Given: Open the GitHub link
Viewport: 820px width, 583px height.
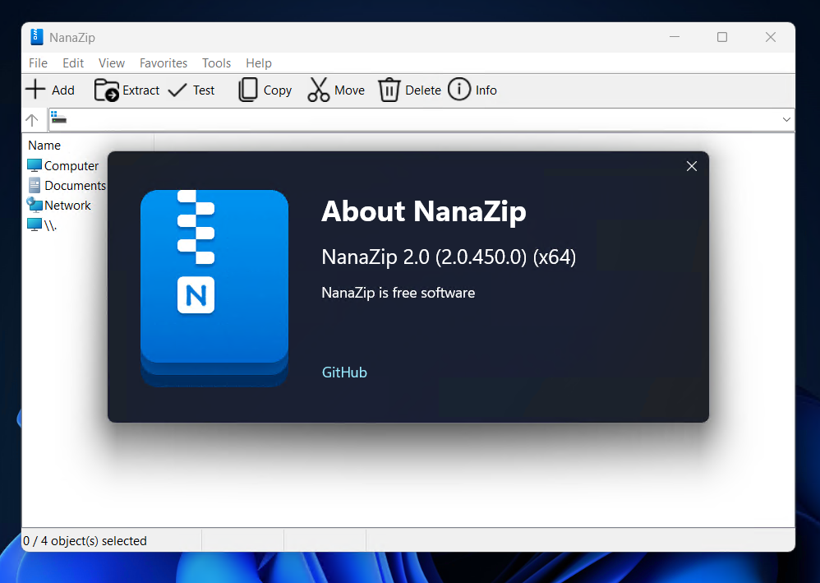Looking at the screenshot, I should pos(344,372).
